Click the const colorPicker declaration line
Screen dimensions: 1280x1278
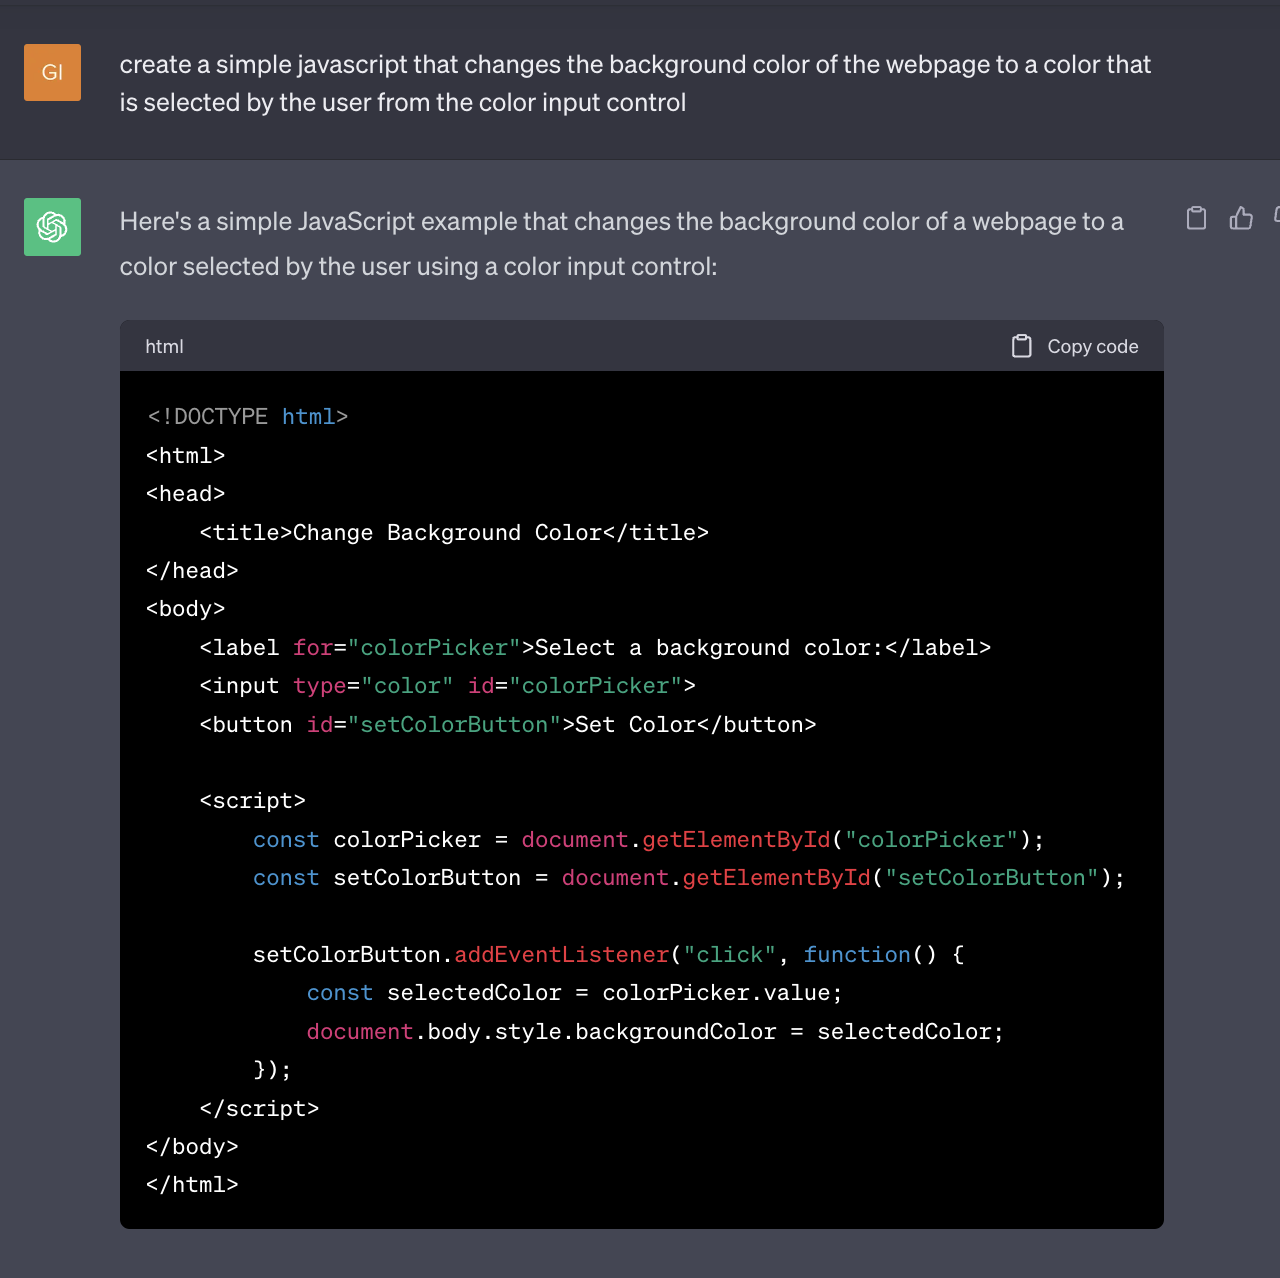[x=647, y=840]
